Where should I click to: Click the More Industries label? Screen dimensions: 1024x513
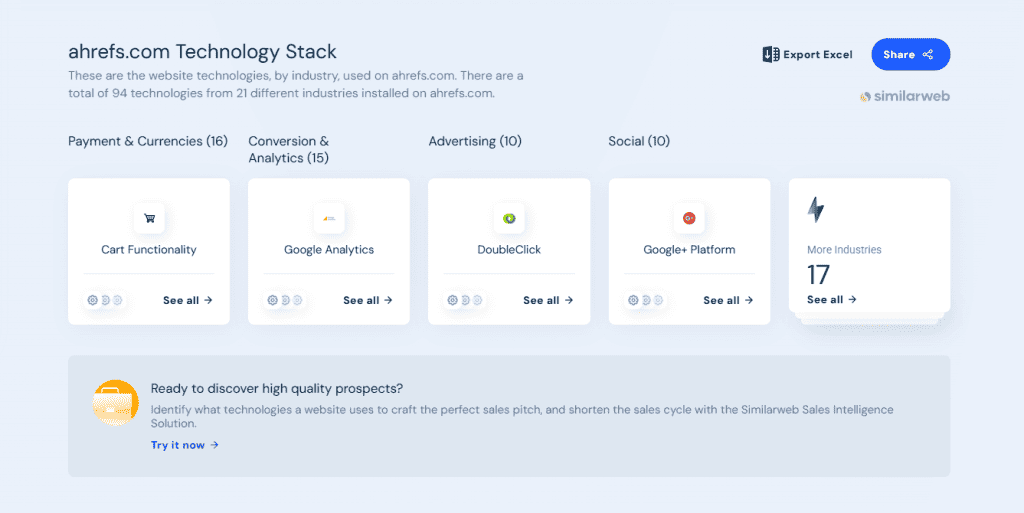tap(844, 249)
